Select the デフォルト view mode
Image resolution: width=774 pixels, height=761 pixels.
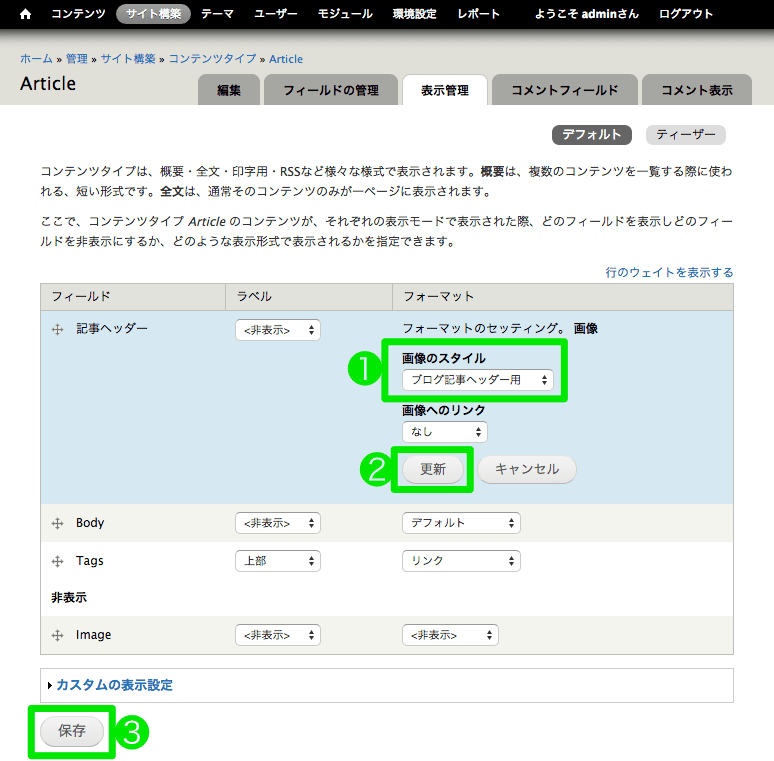click(591, 135)
